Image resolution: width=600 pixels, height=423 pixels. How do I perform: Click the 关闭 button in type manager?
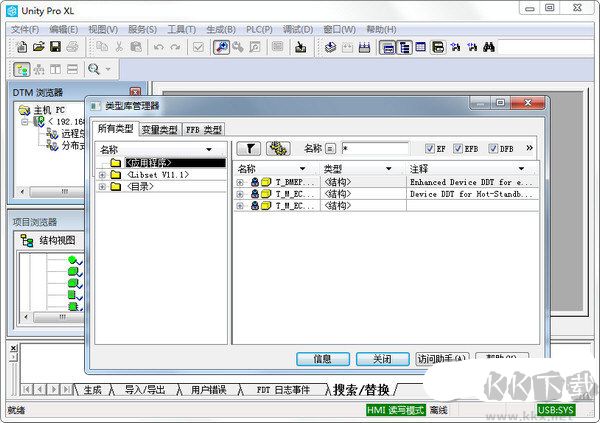[382, 359]
